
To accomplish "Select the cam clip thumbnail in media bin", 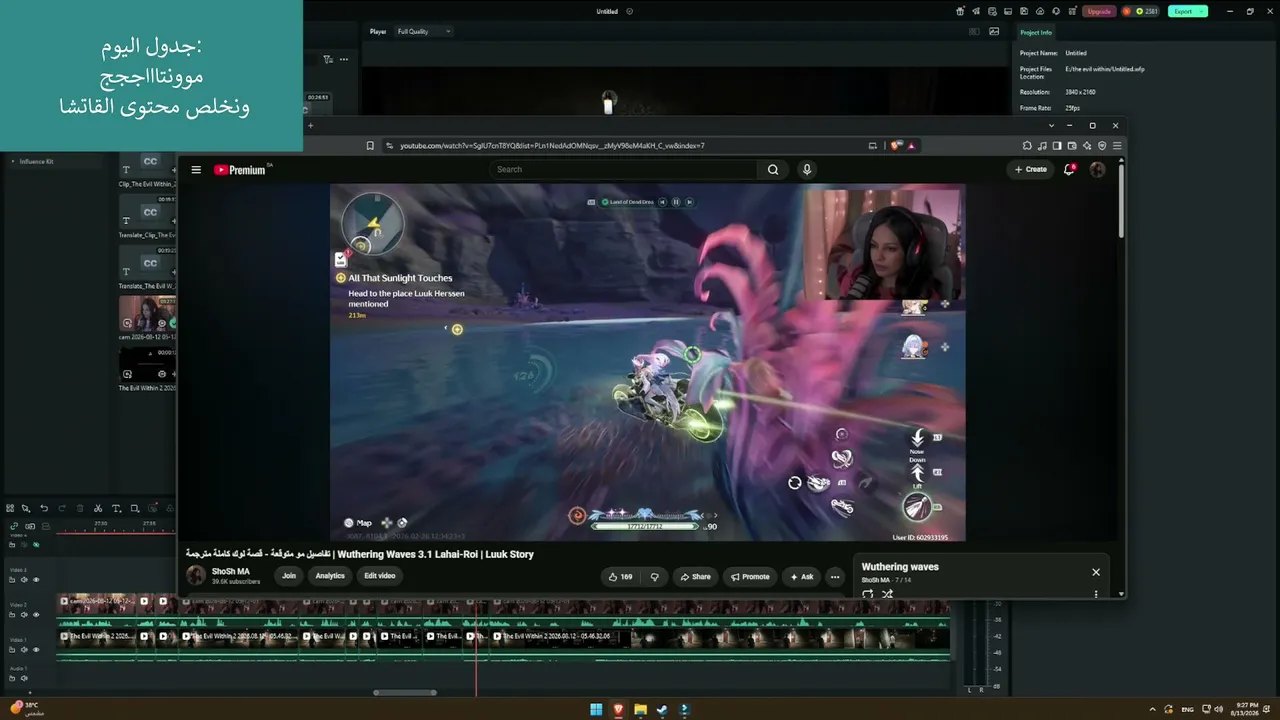I will 147,313.
